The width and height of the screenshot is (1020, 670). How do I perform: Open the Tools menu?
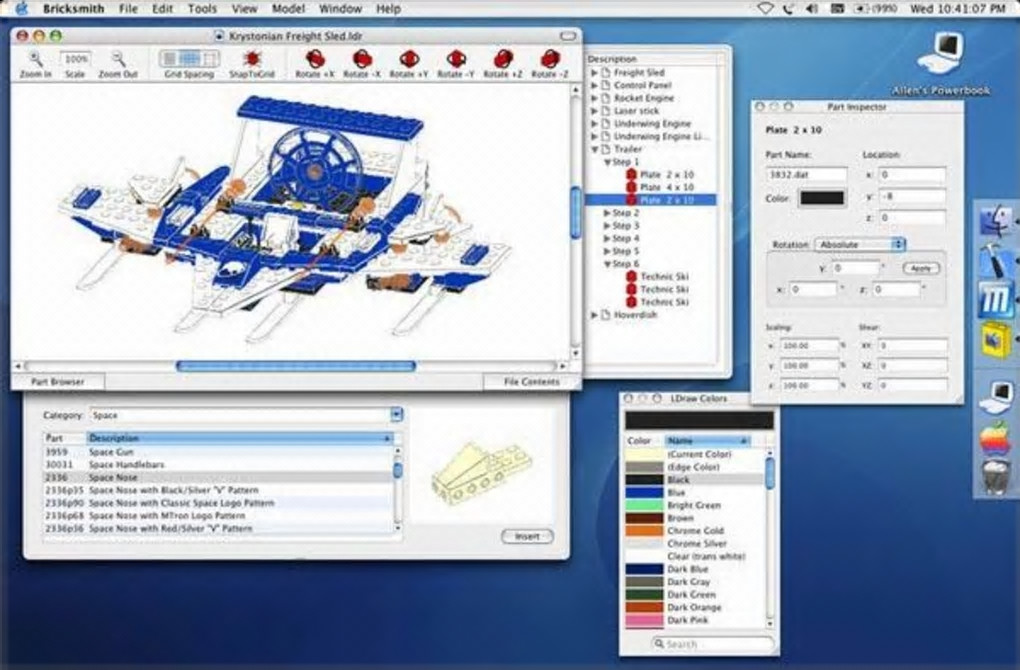202,8
